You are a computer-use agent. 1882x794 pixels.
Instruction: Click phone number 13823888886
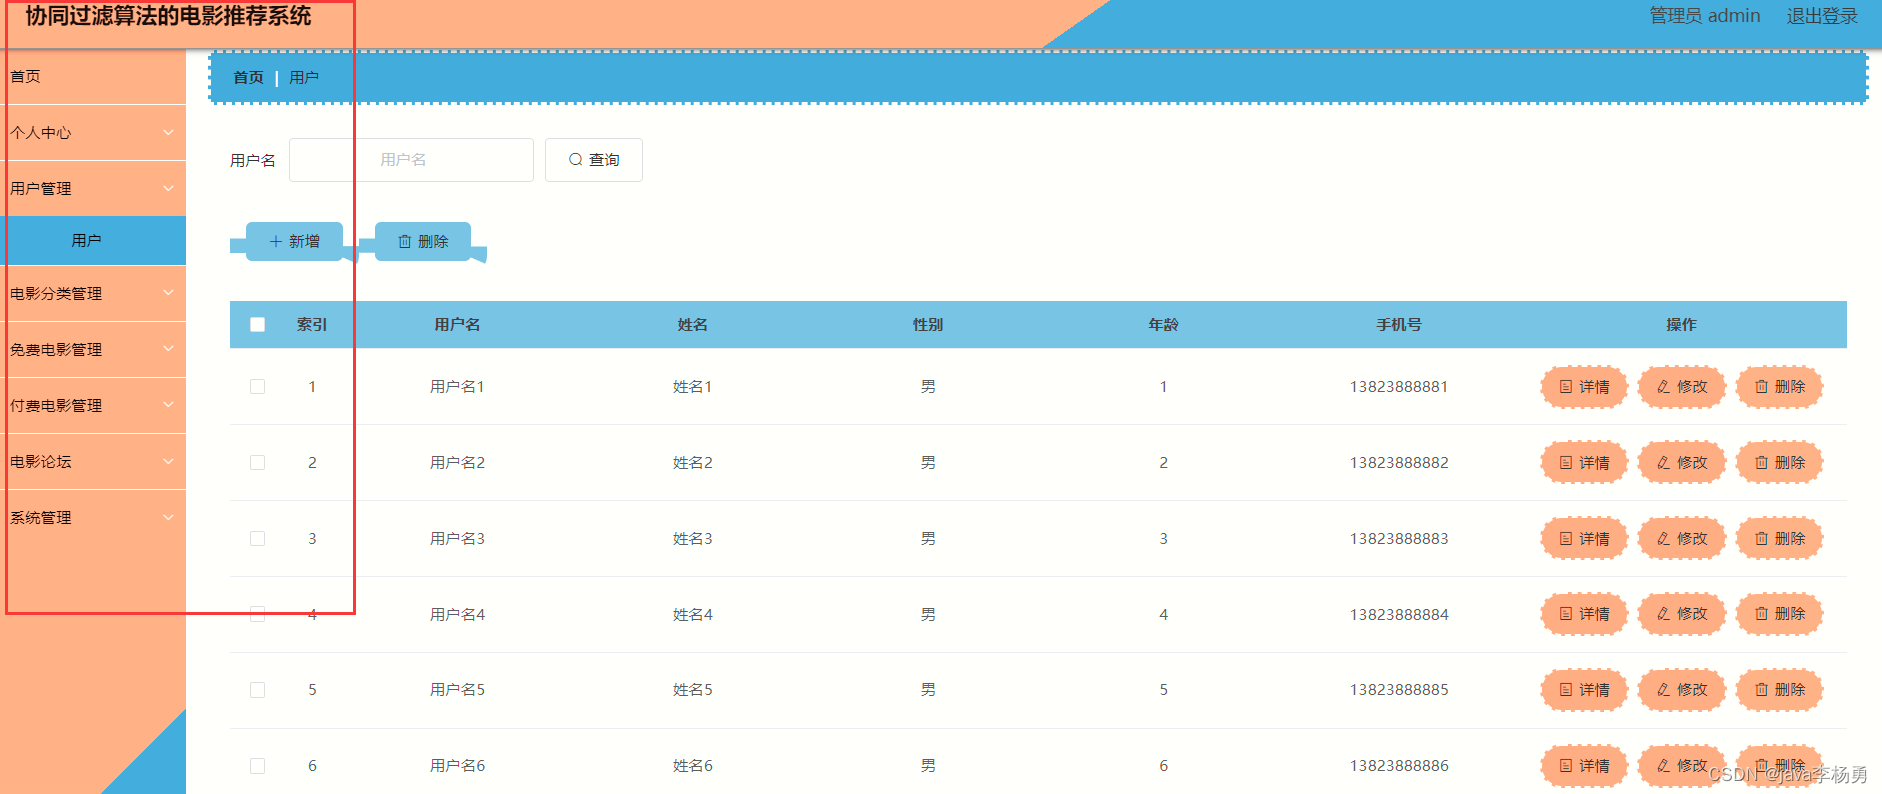(1399, 766)
